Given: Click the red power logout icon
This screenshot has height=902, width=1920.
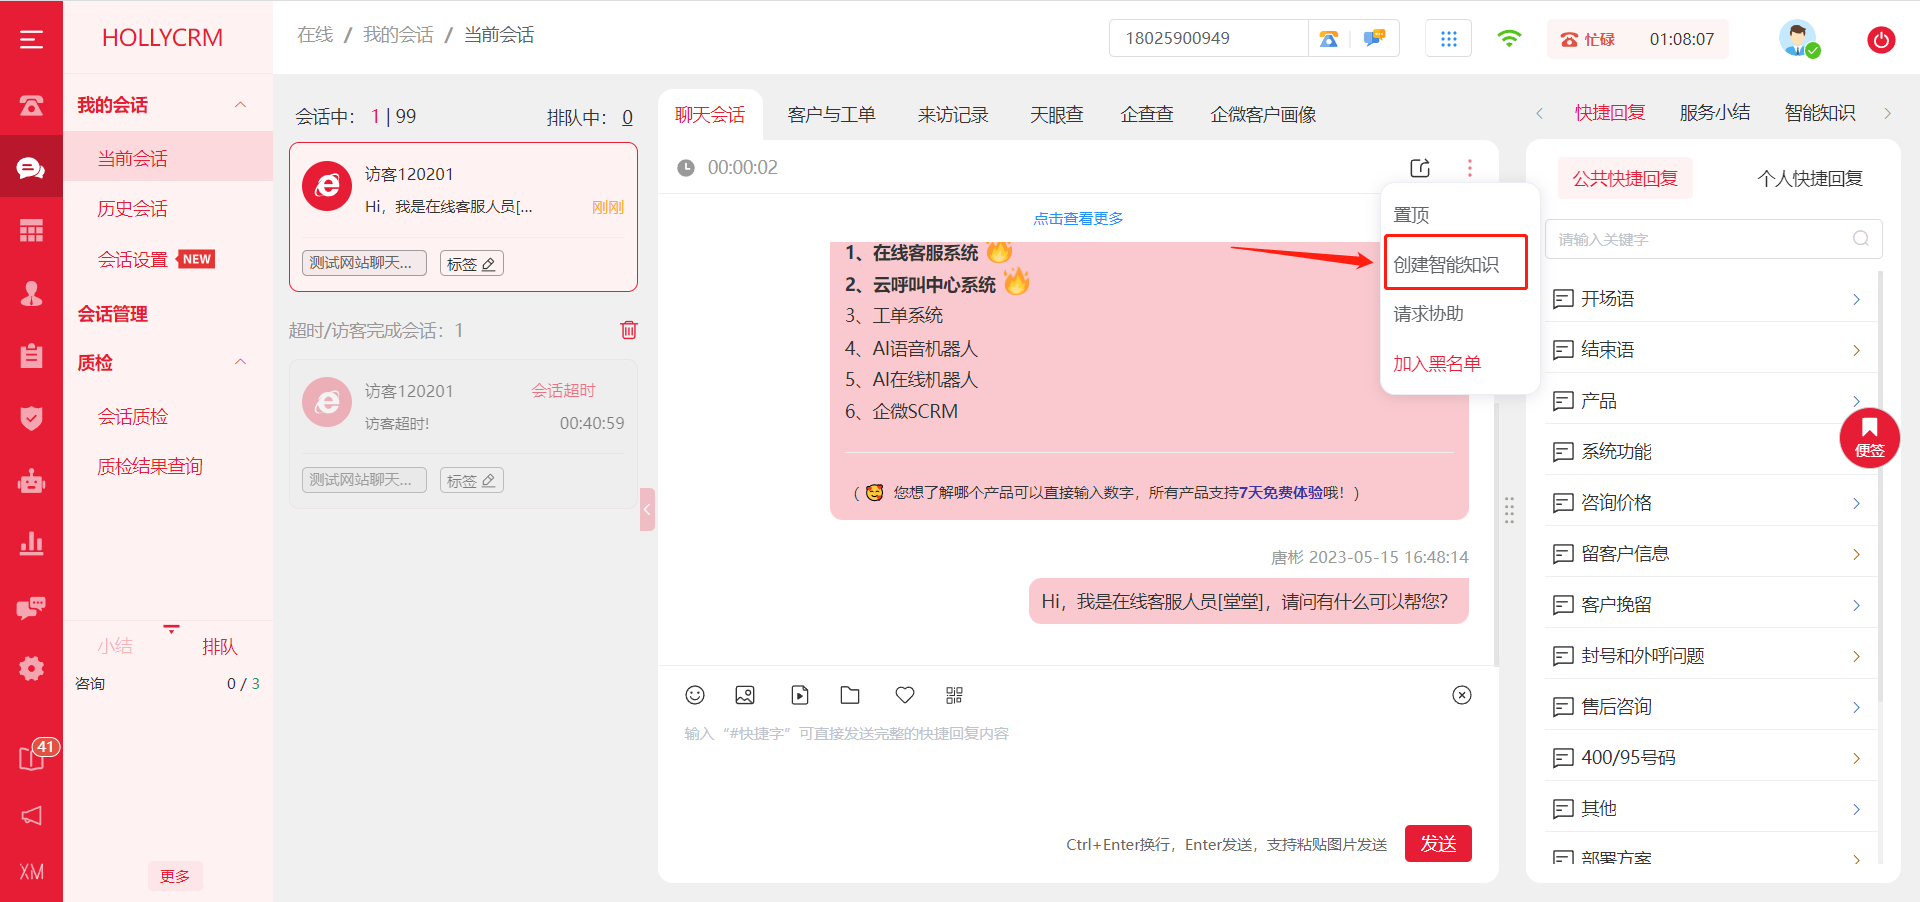Looking at the screenshot, I should pos(1881,40).
